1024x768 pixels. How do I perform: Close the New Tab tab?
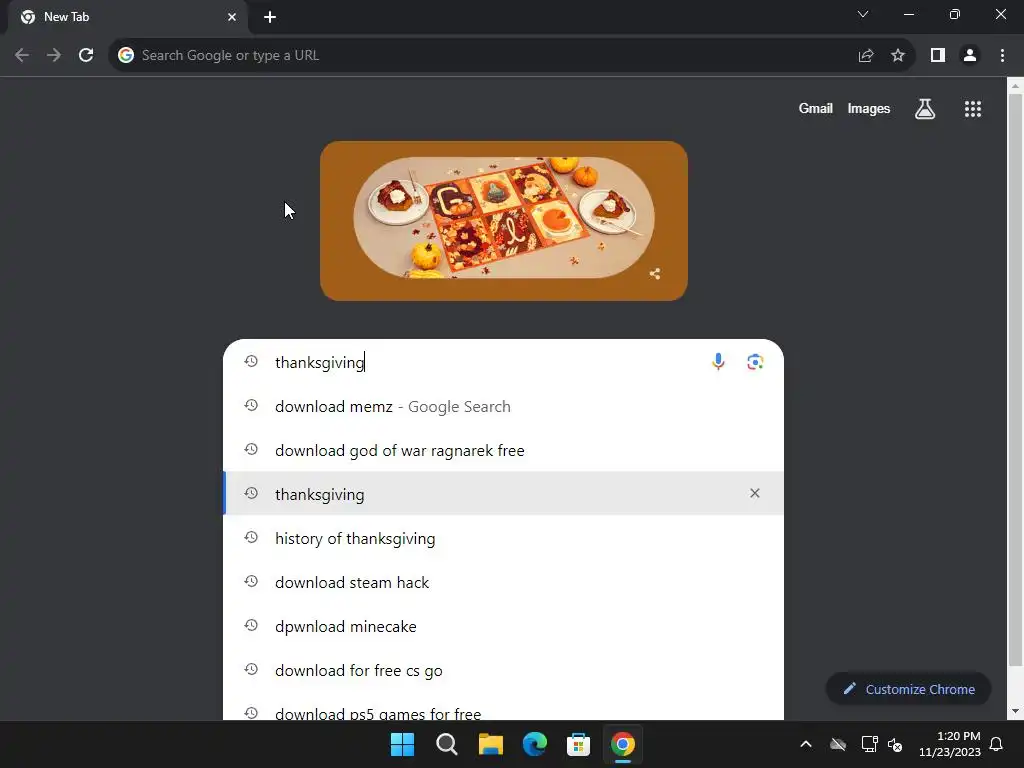point(232,17)
